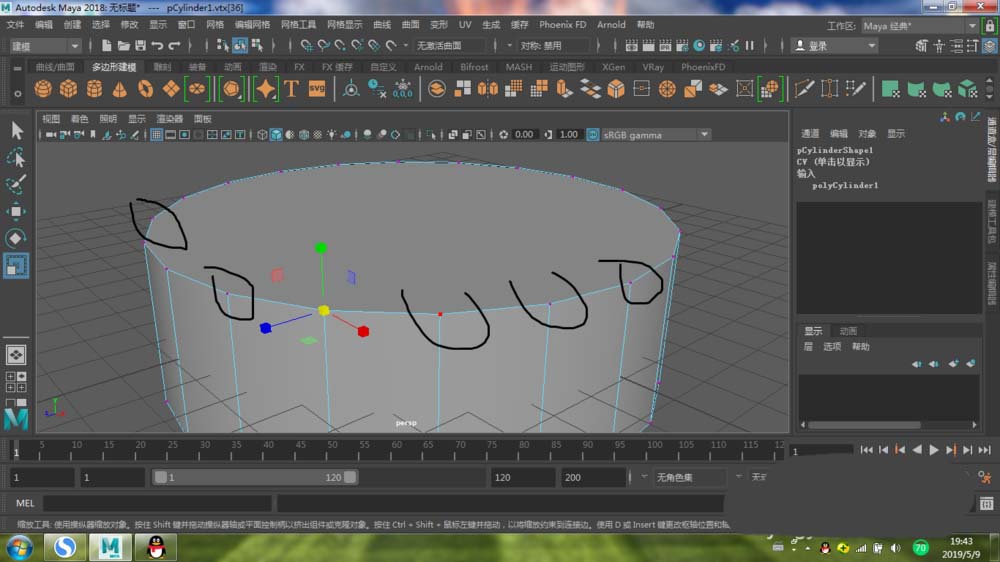Click the Redo arrow icon
1000x562 pixels.
(x=174, y=45)
